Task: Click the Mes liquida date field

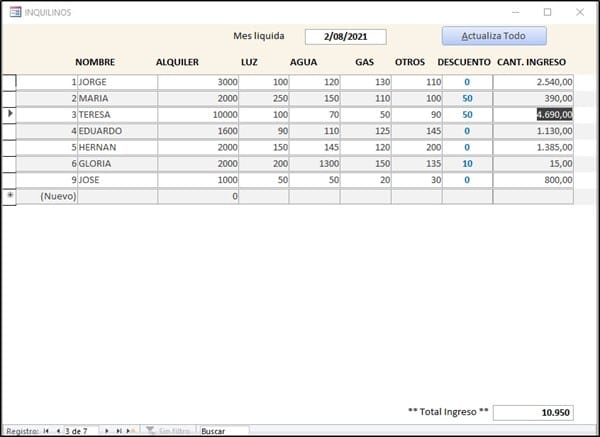Action: (x=344, y=37)
